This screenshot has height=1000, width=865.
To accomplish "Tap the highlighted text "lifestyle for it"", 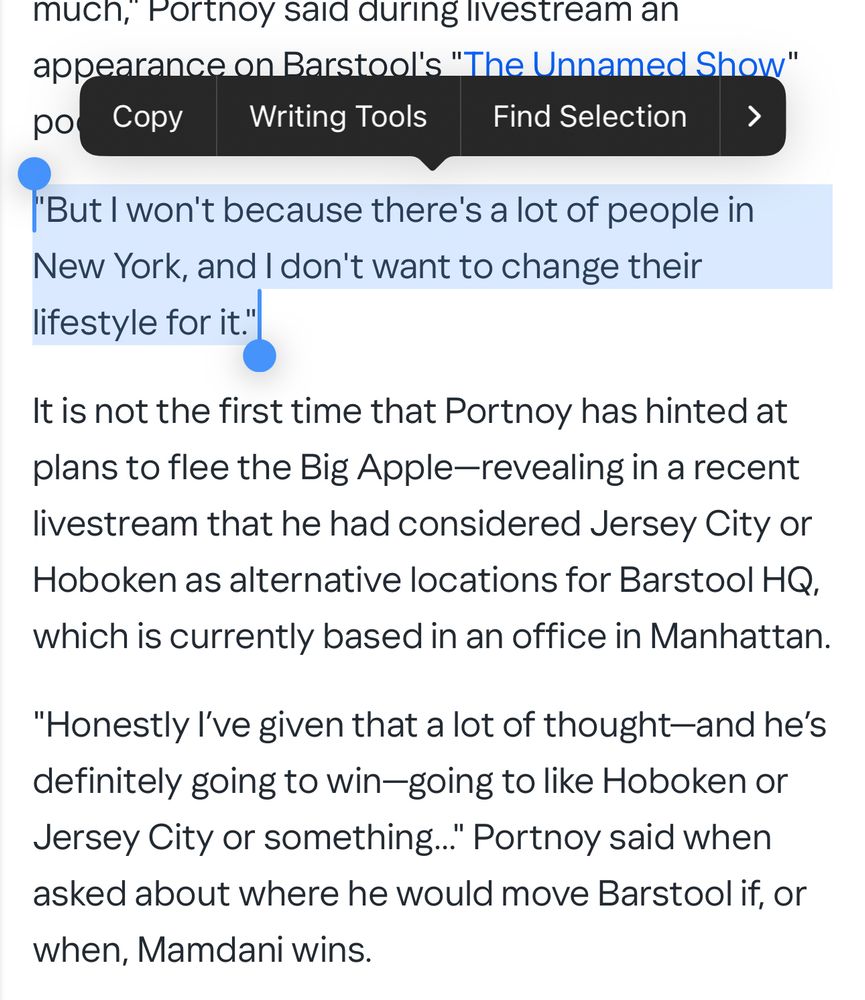I will click(139, 321).
